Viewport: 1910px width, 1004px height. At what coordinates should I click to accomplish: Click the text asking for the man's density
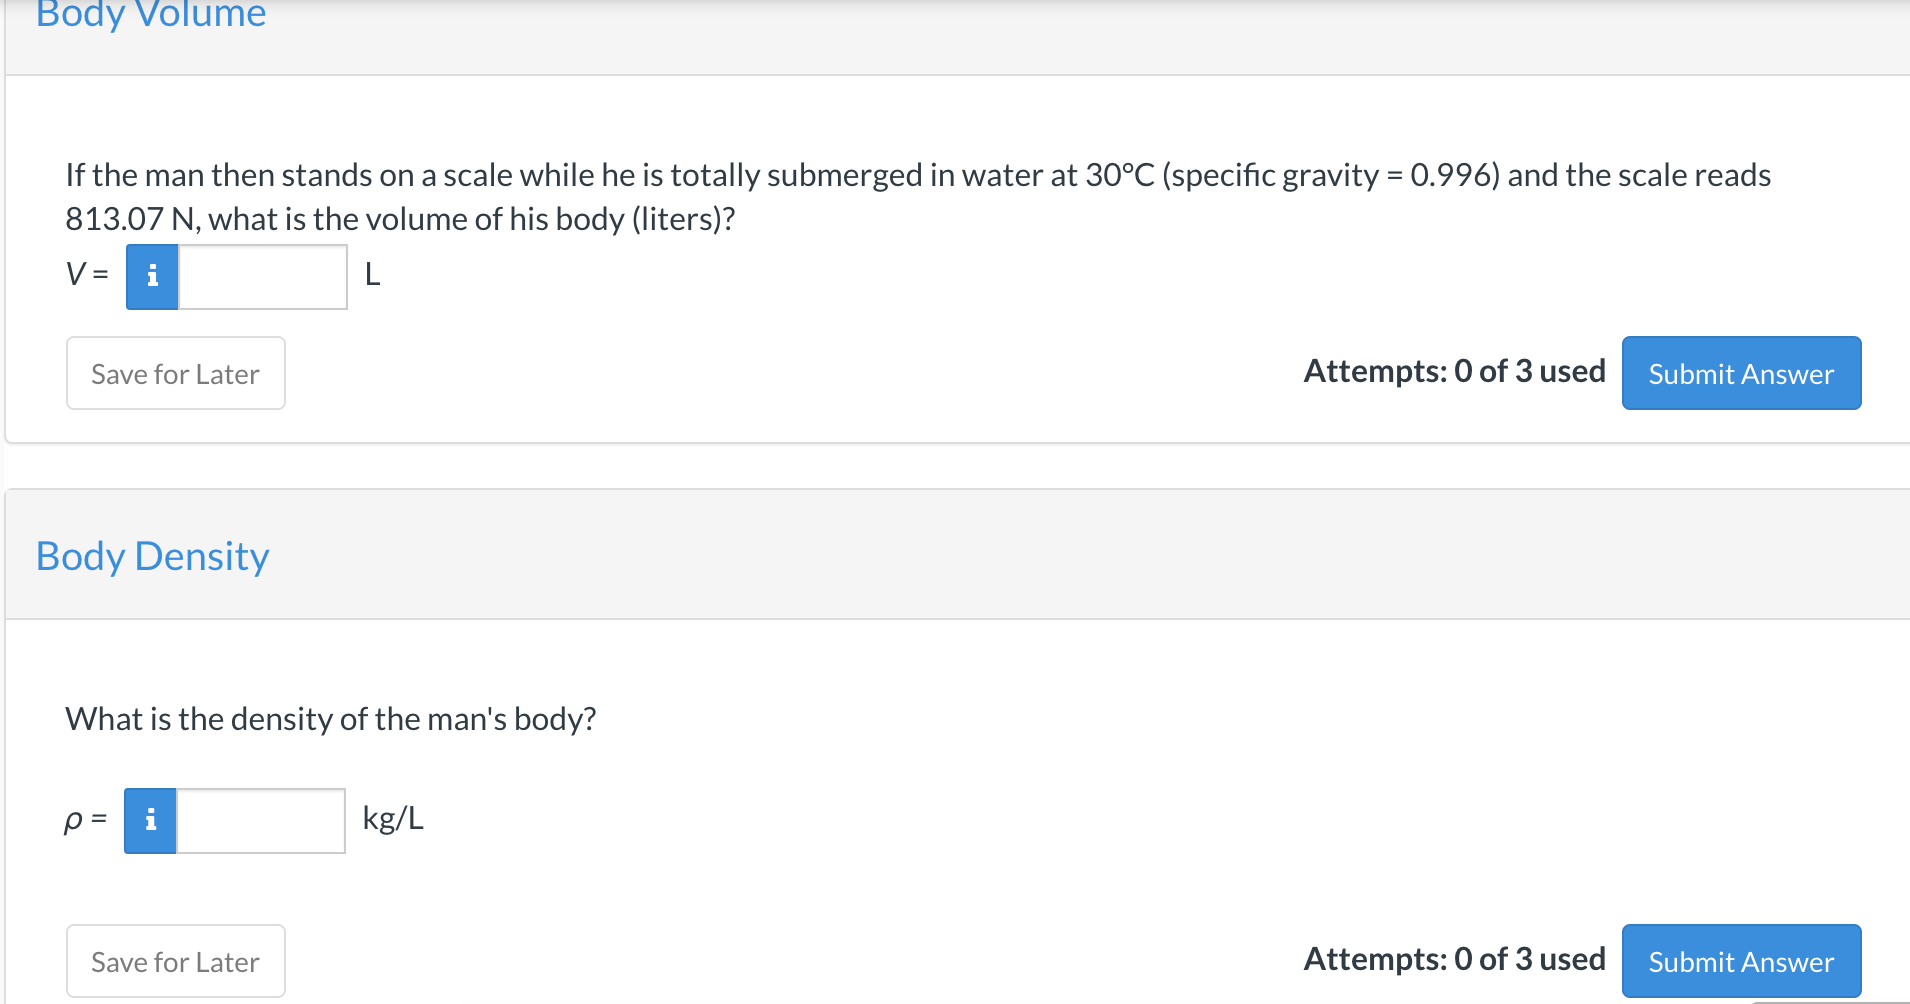(330, 719)
